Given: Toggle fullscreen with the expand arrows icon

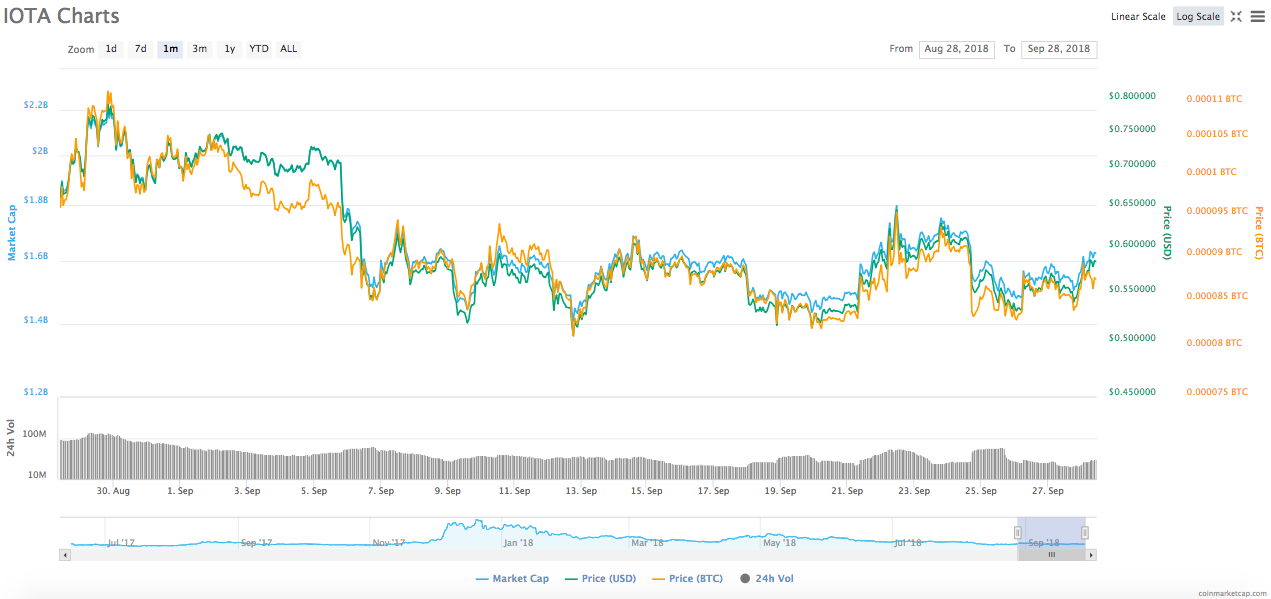Looking at the screenshot, I should (x=1236, y=16).
